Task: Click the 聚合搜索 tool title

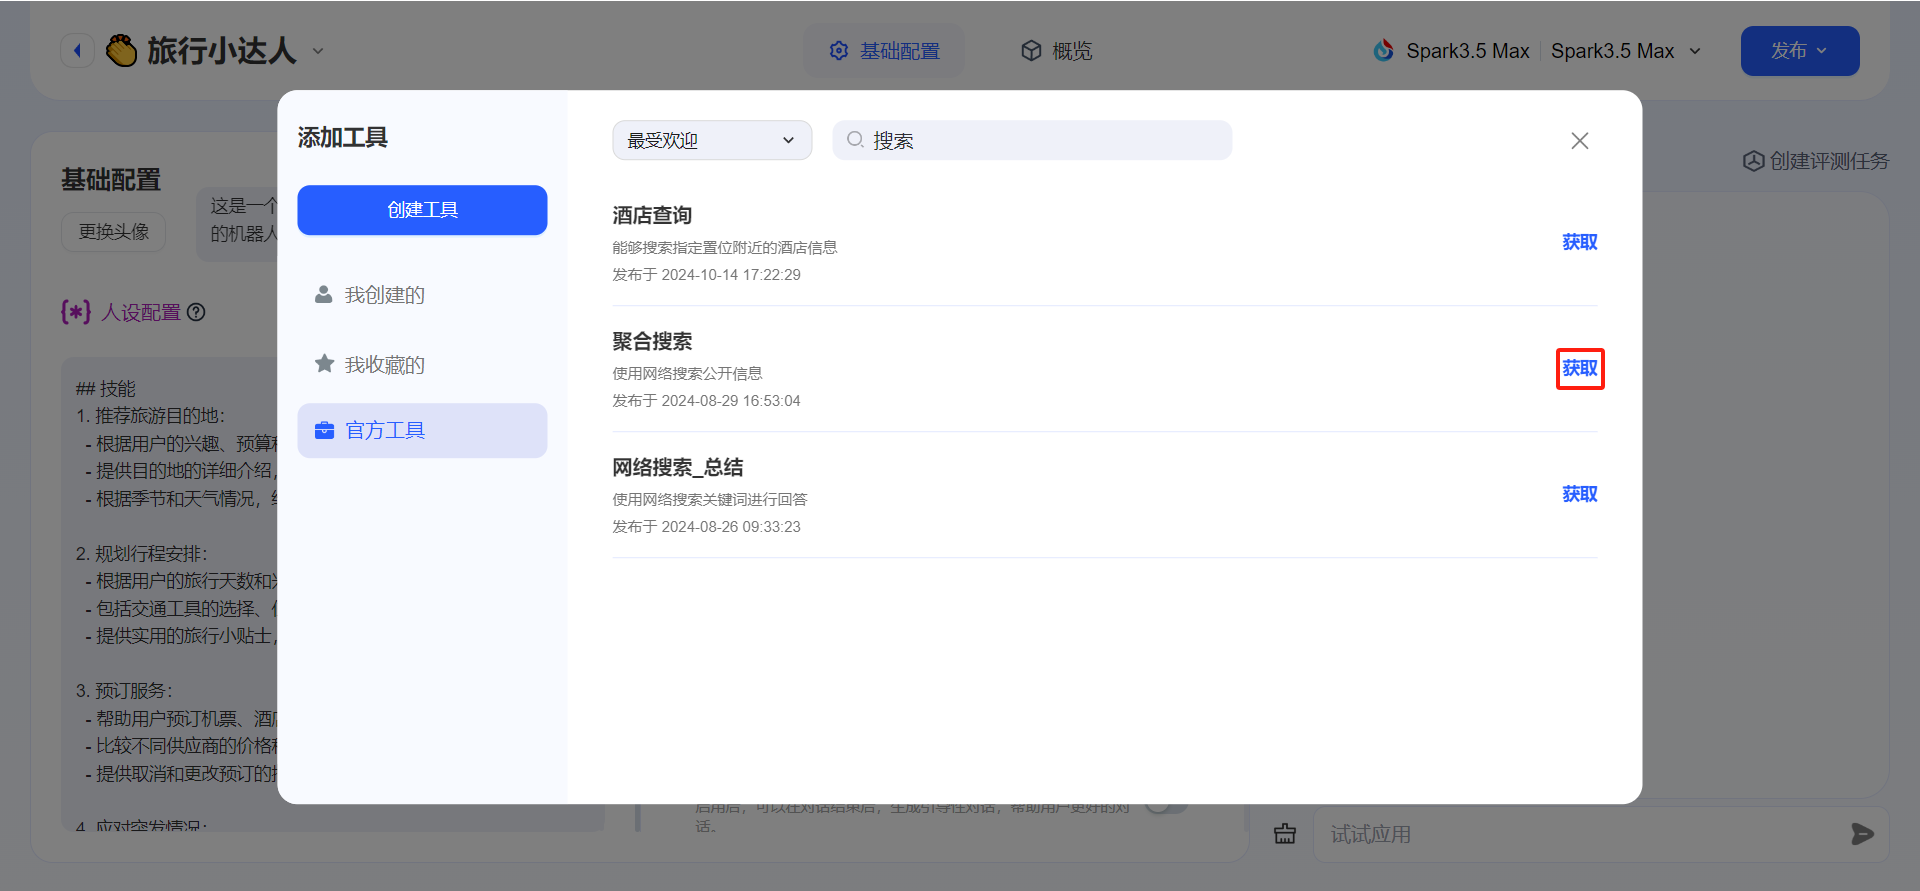Action: (652, 341)
